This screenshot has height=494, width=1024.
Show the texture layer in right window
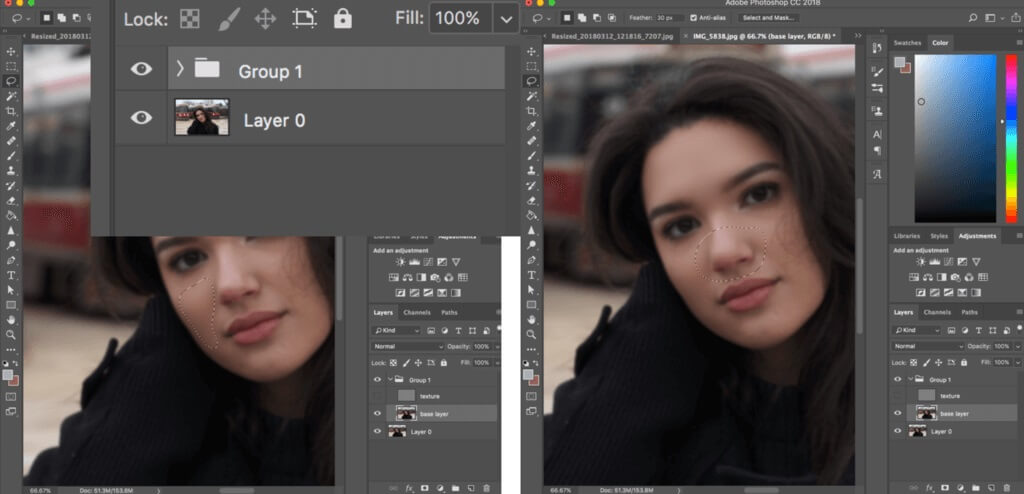tap(897, 395)
